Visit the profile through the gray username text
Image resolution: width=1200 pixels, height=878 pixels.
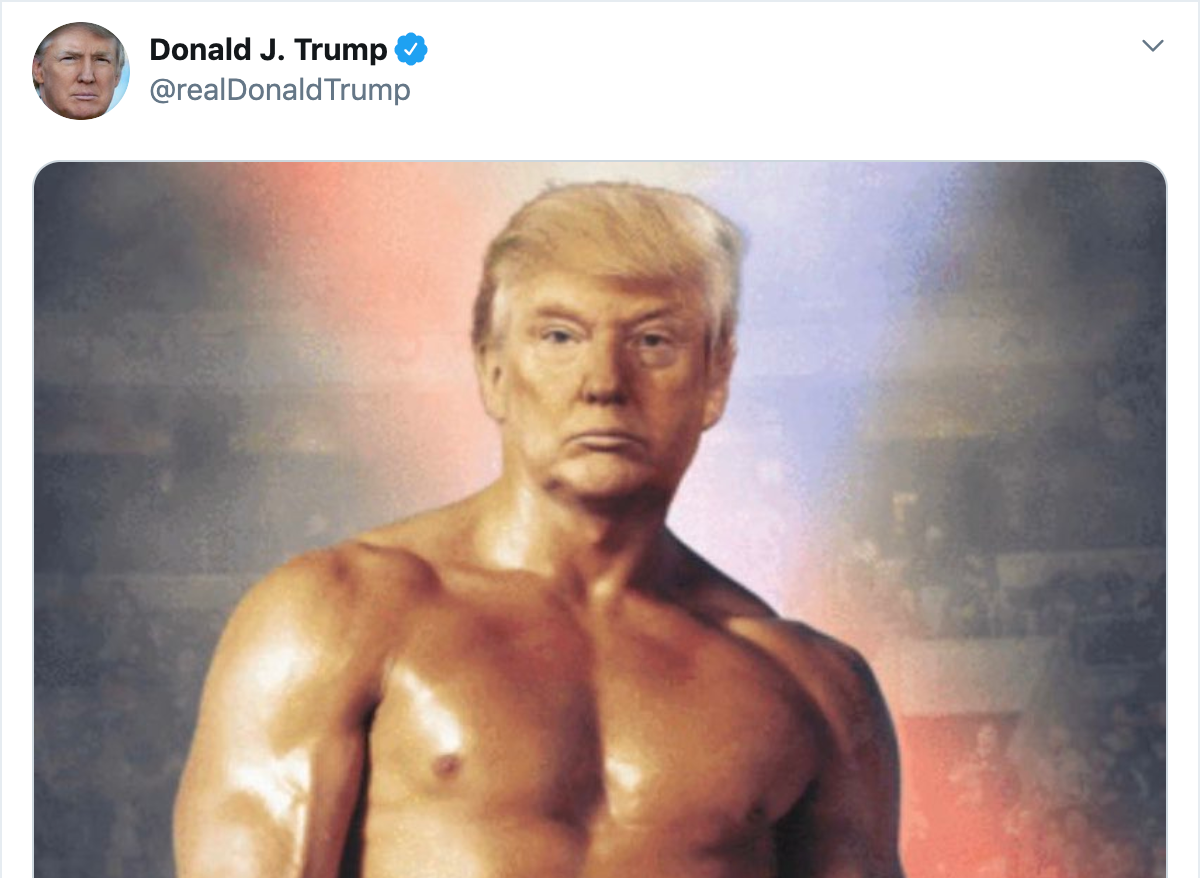coord(280,90)
